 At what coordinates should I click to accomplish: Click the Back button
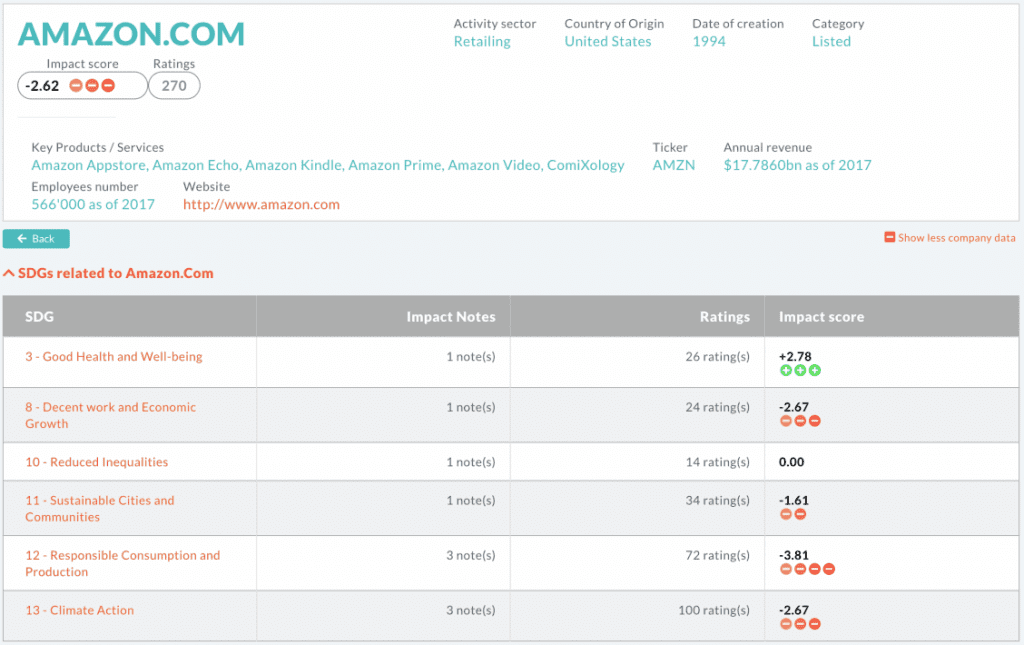pyautogui.click(x=36, y=239)
